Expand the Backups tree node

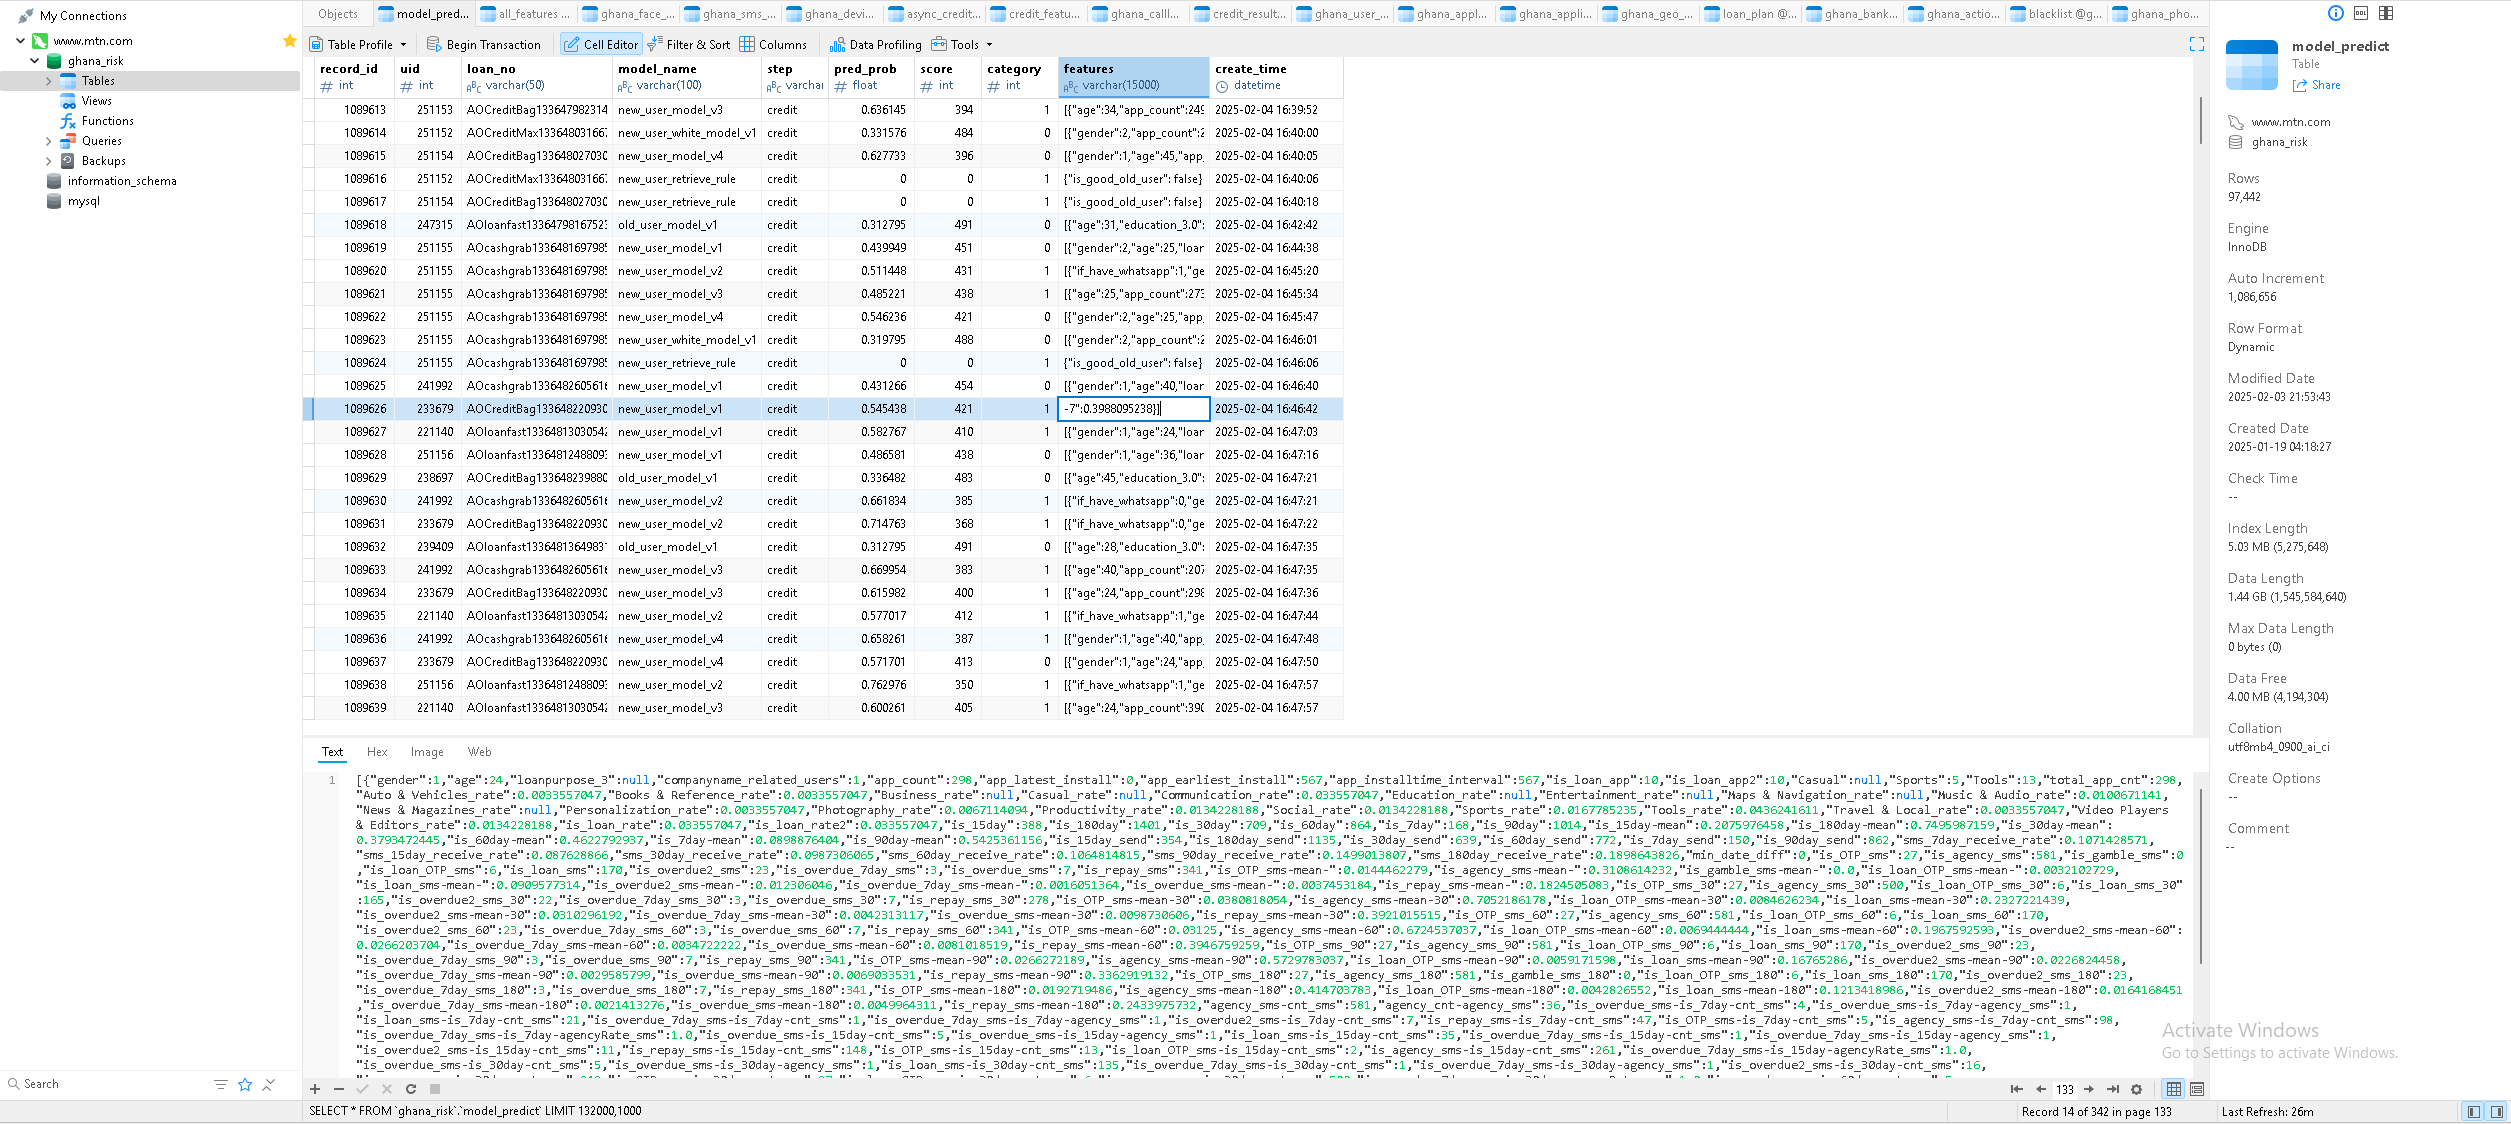pos(48,161)
